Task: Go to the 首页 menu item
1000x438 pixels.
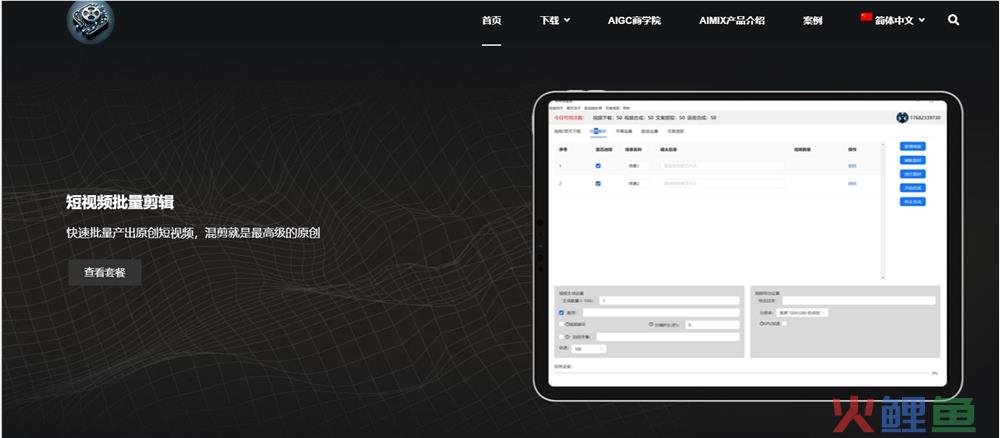Action: pyautogui.click(x=491, y=20)
